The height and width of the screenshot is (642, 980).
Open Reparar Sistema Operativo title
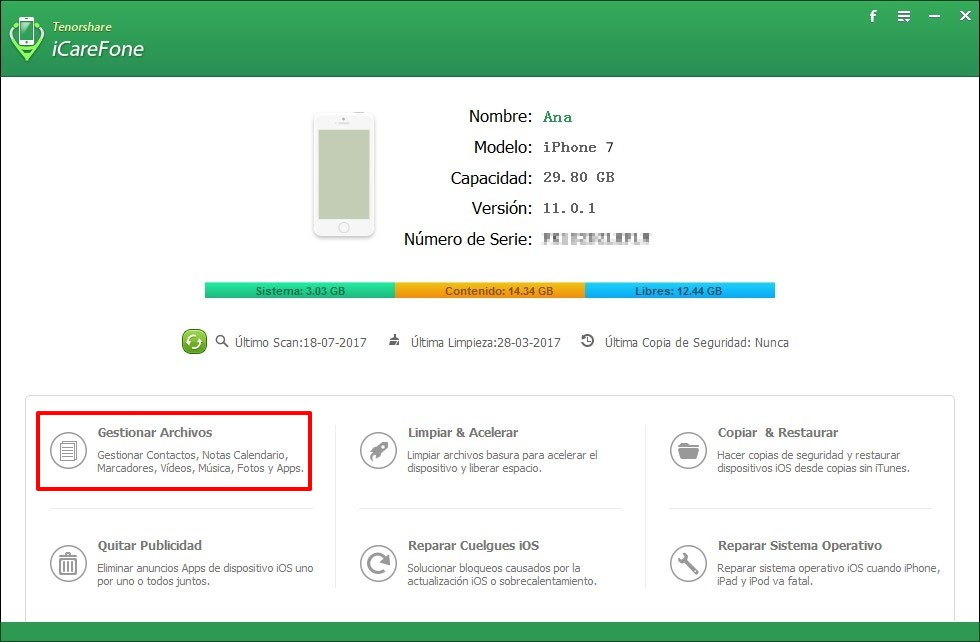tap(799, 546)
